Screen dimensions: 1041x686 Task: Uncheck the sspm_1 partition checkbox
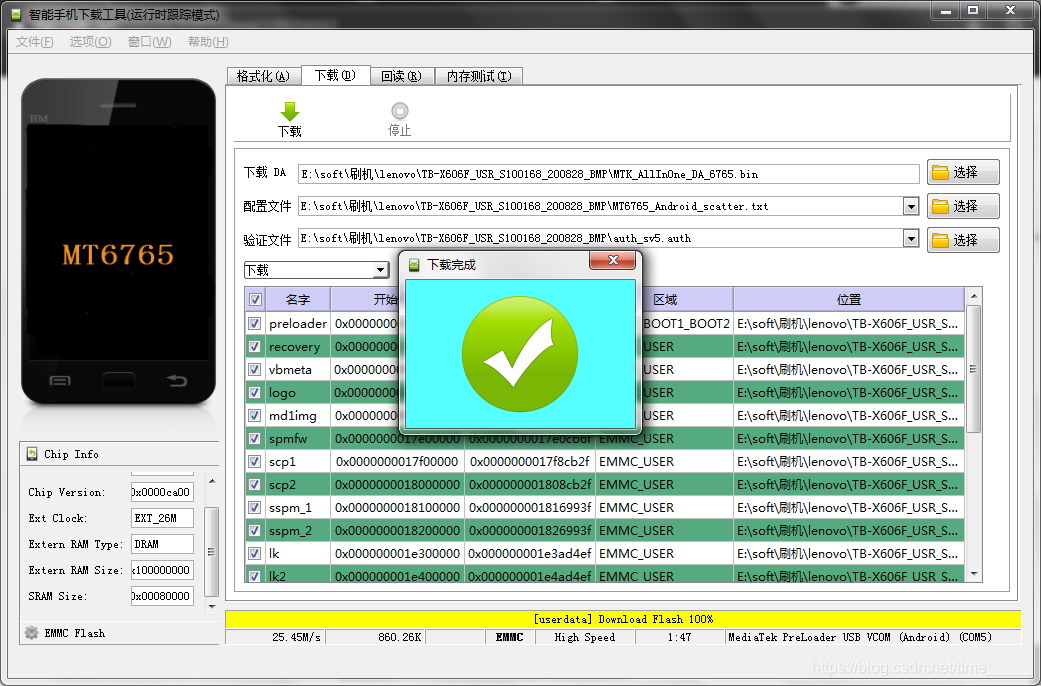pos(254,507)
